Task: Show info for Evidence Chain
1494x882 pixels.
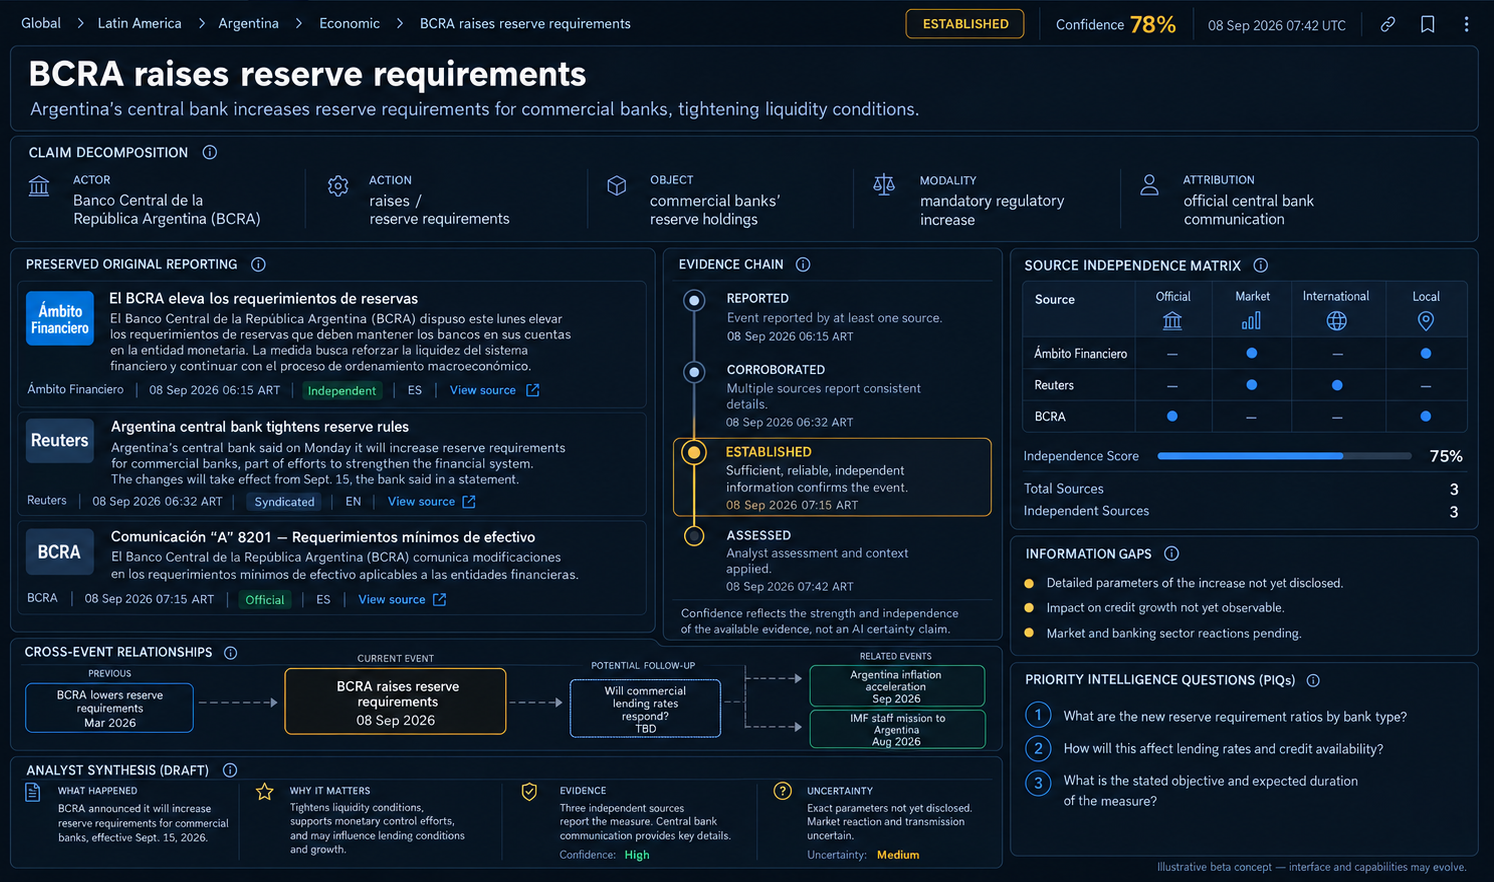Action: click(803, 265)
